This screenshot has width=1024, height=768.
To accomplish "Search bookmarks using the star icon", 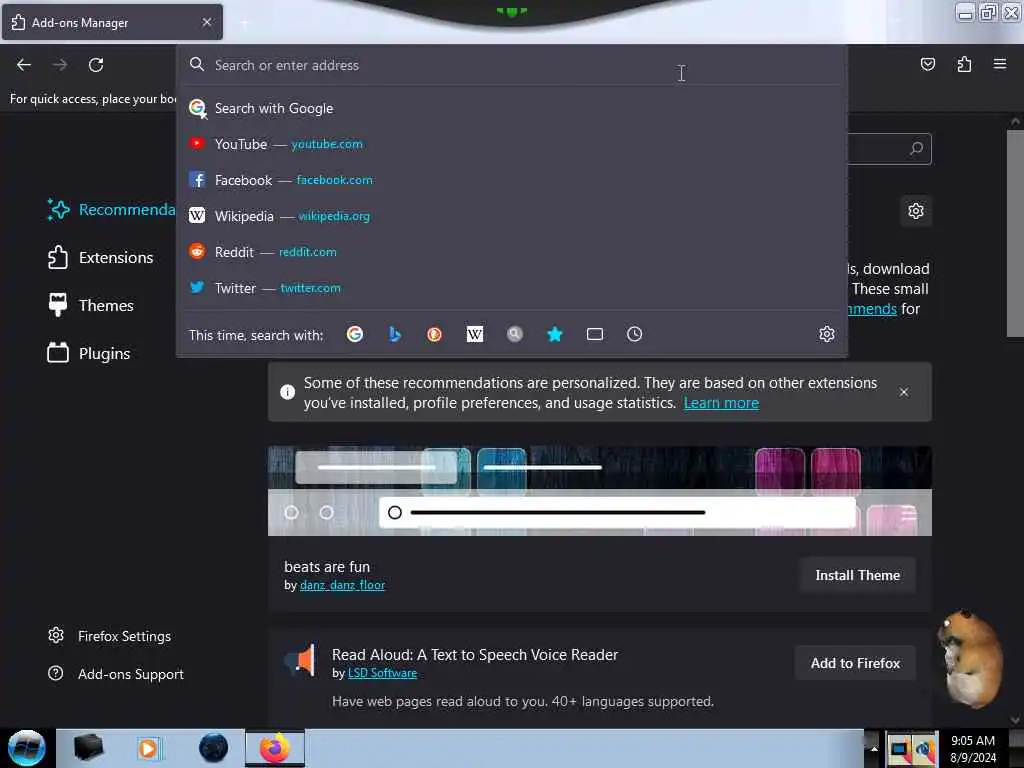I will (554, 334).
